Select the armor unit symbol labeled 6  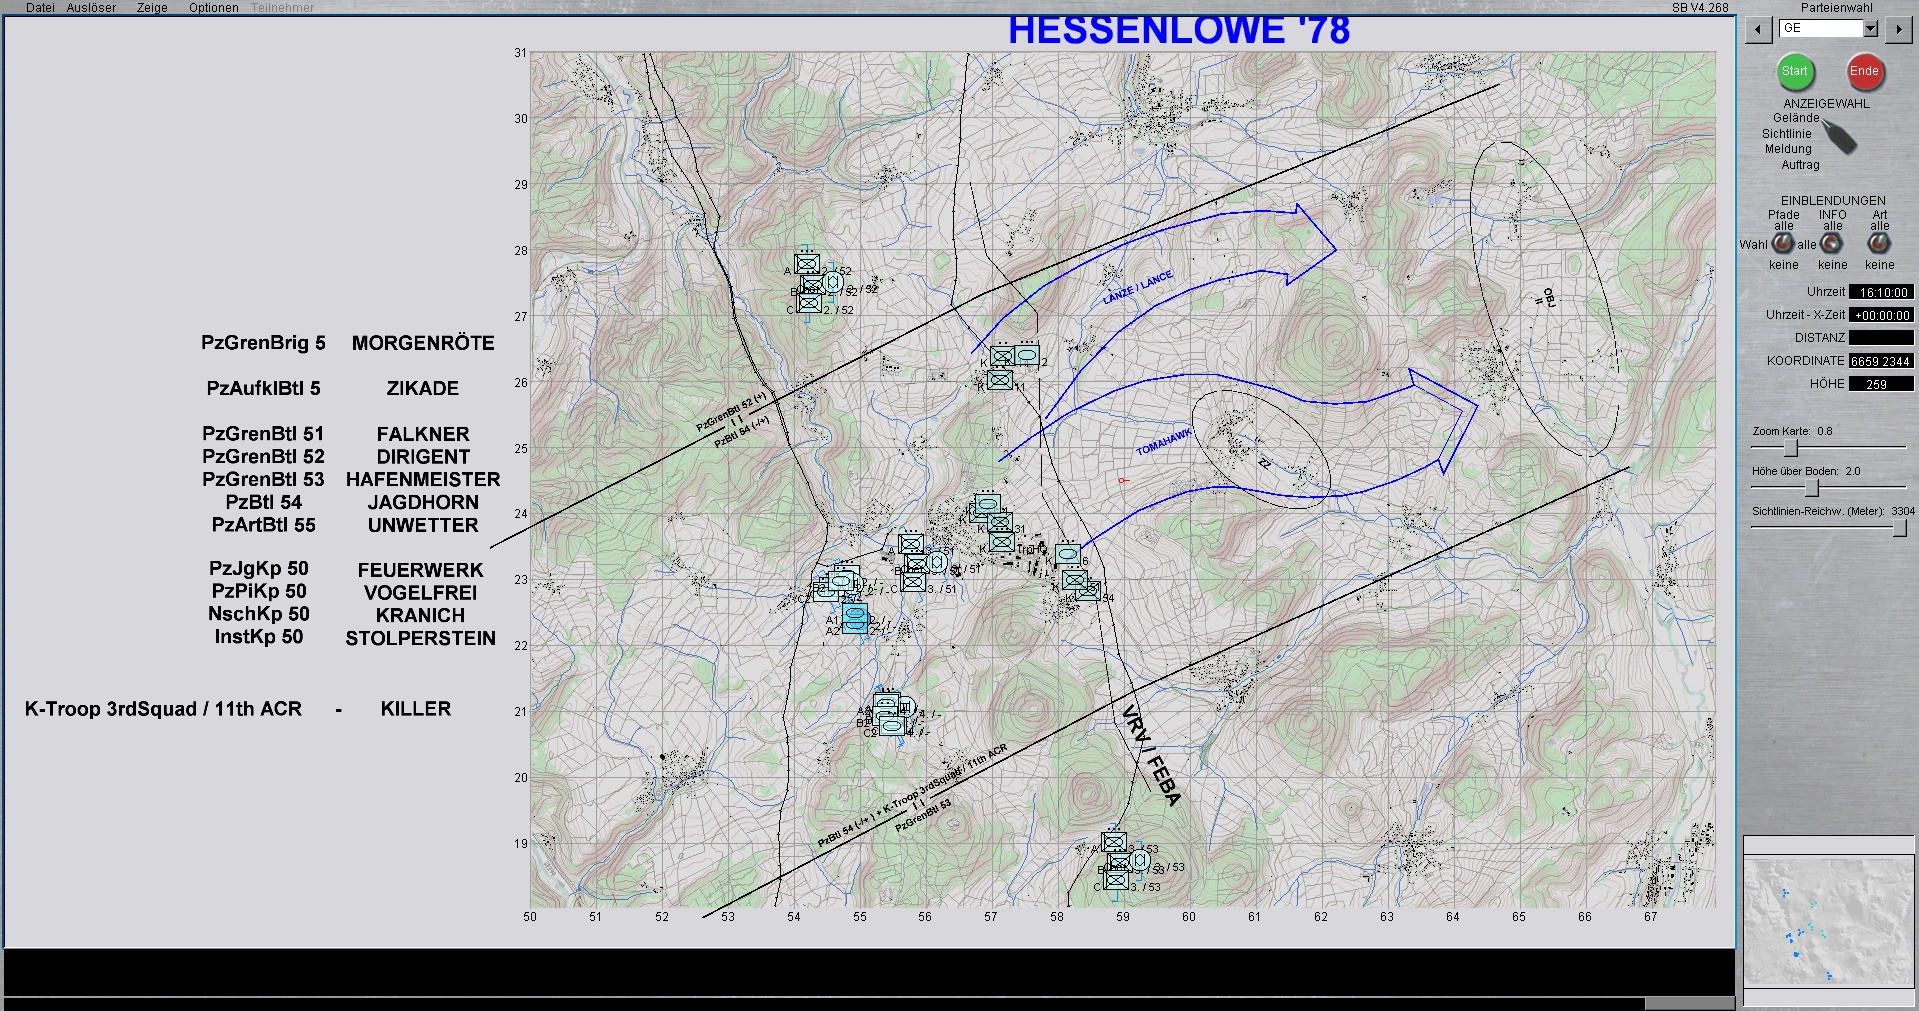[1068, 554]
